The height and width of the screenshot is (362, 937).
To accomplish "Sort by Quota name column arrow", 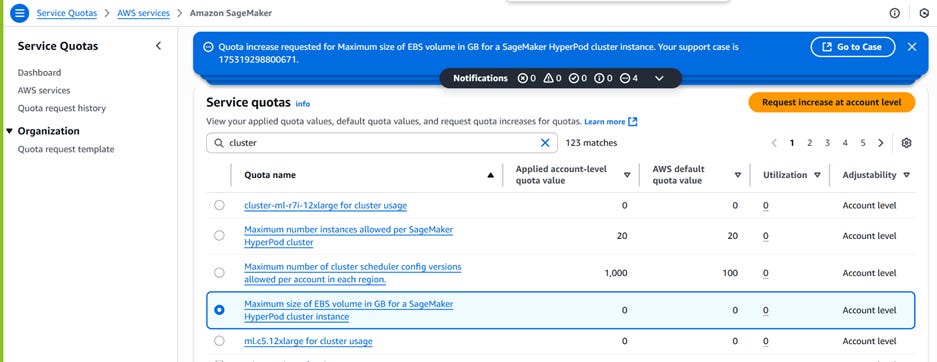I will [491, 175].
